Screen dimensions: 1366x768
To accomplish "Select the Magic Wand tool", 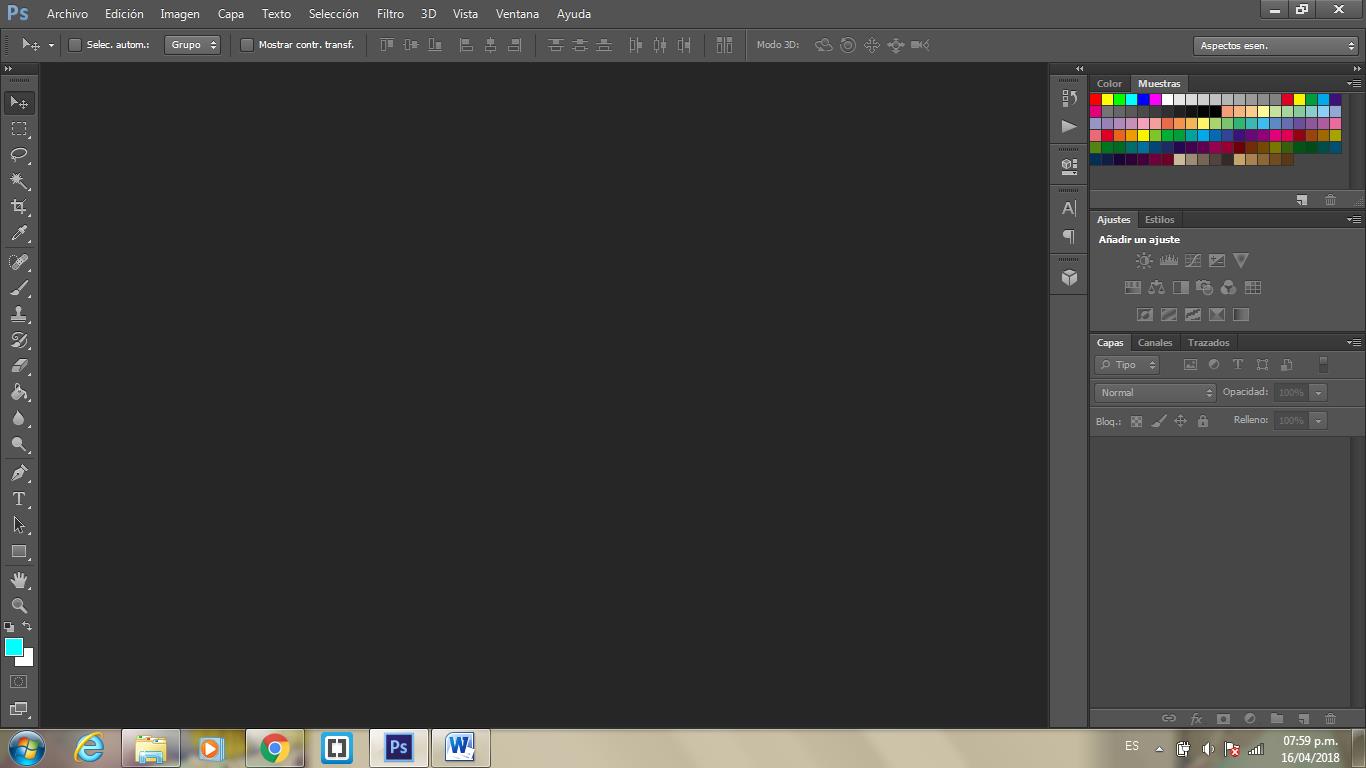I will [19, 181].
